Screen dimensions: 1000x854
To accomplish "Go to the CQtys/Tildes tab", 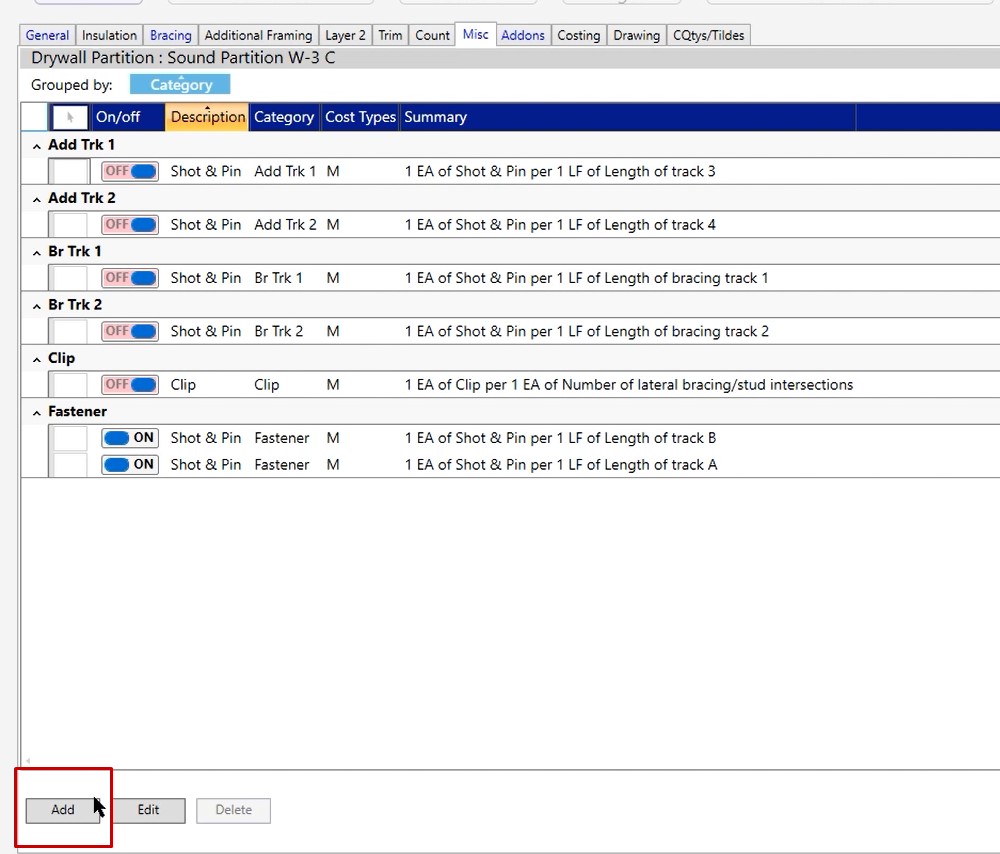I will [x=708, y=35].
